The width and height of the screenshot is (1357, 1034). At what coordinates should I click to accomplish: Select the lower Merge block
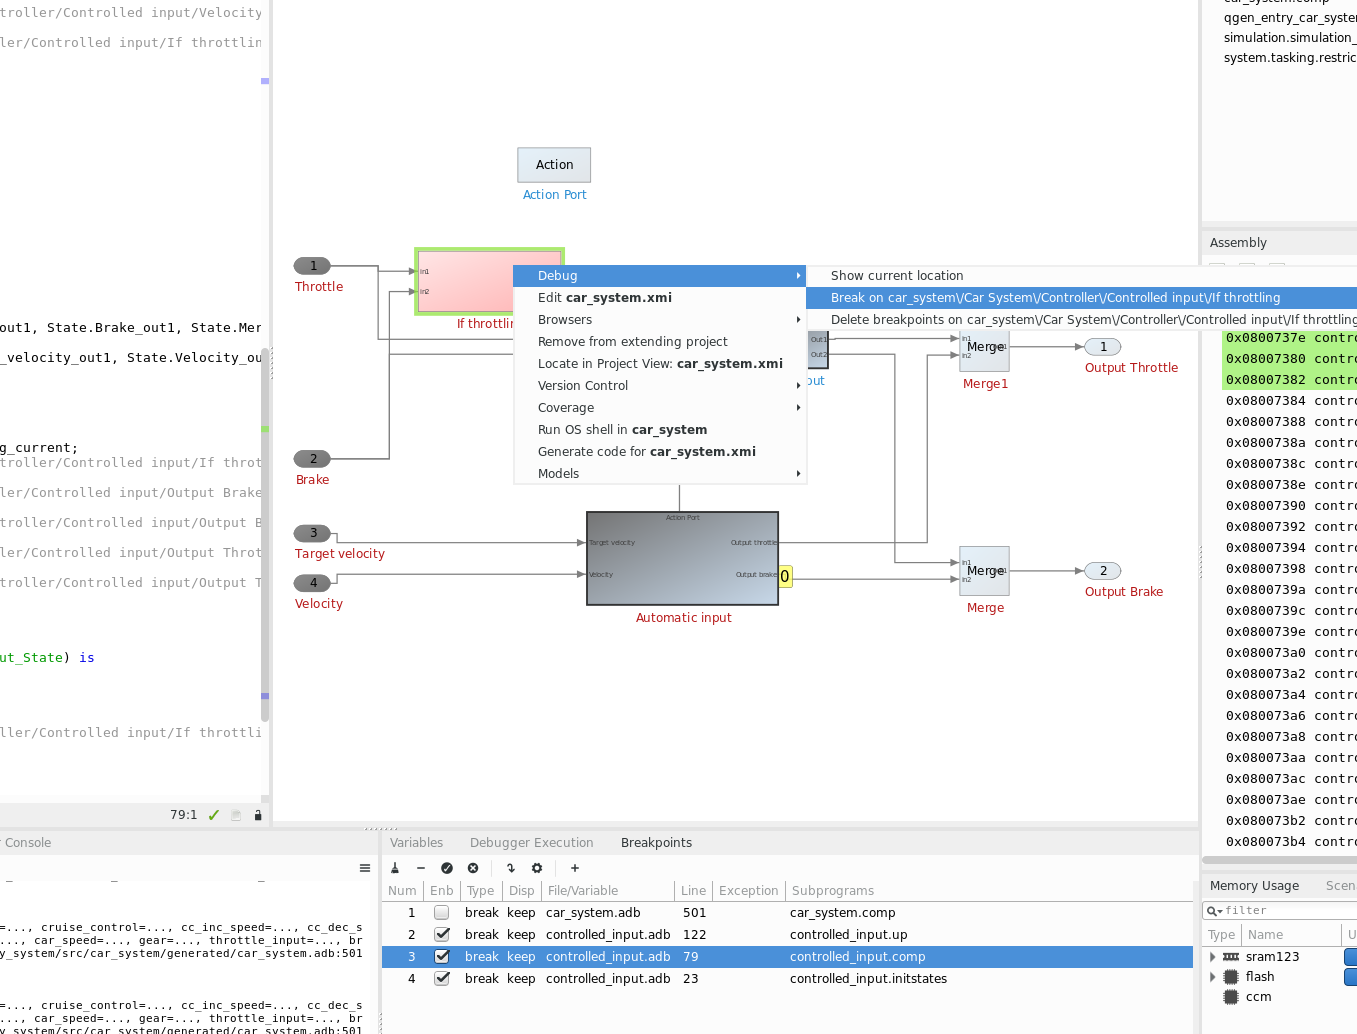[984, 571]
